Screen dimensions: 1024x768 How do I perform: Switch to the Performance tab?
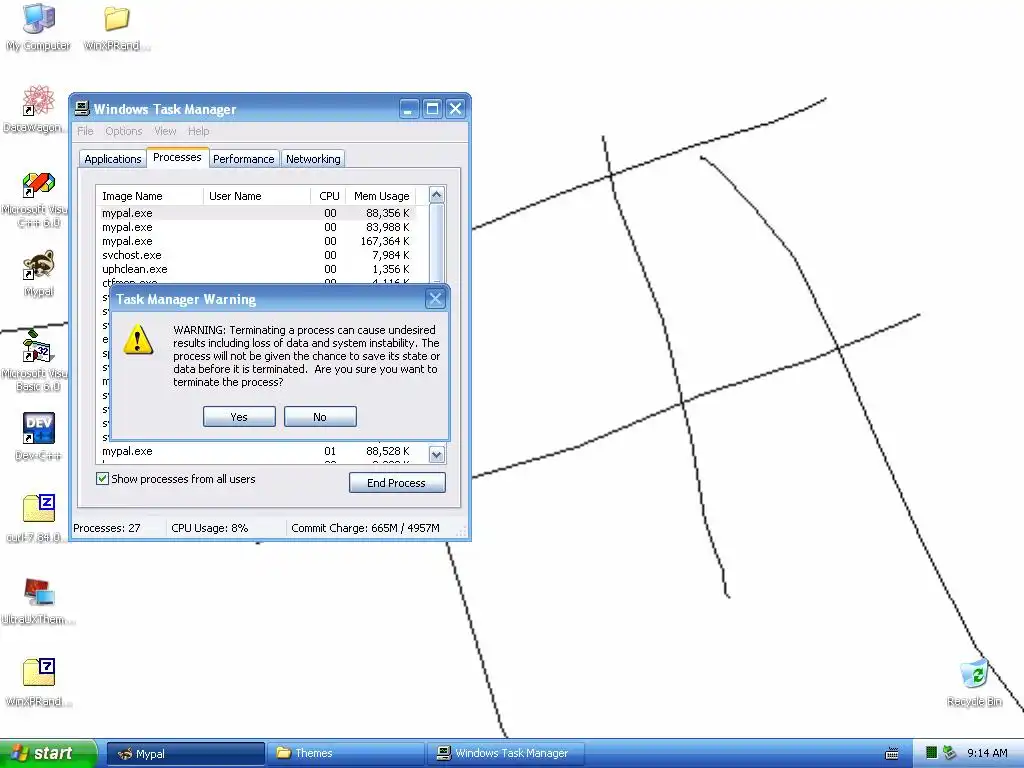tap(244, 159)
